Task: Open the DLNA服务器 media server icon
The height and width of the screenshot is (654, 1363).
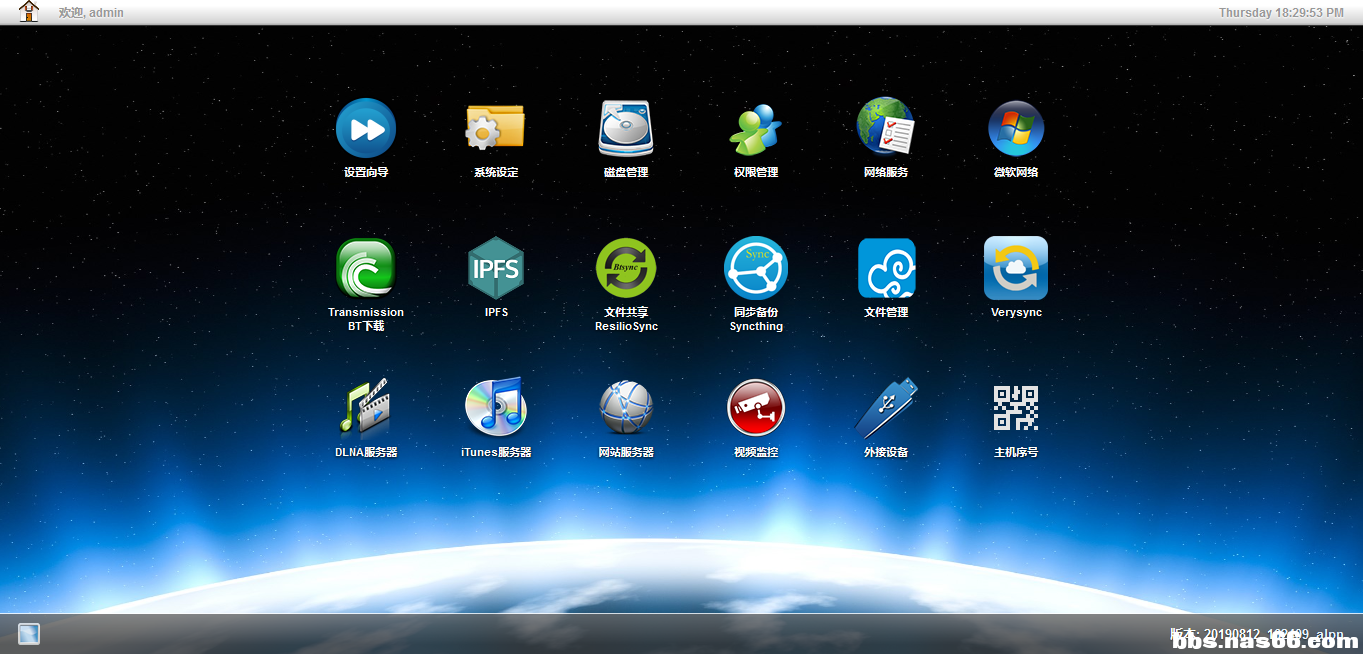Action: [366, 408]
